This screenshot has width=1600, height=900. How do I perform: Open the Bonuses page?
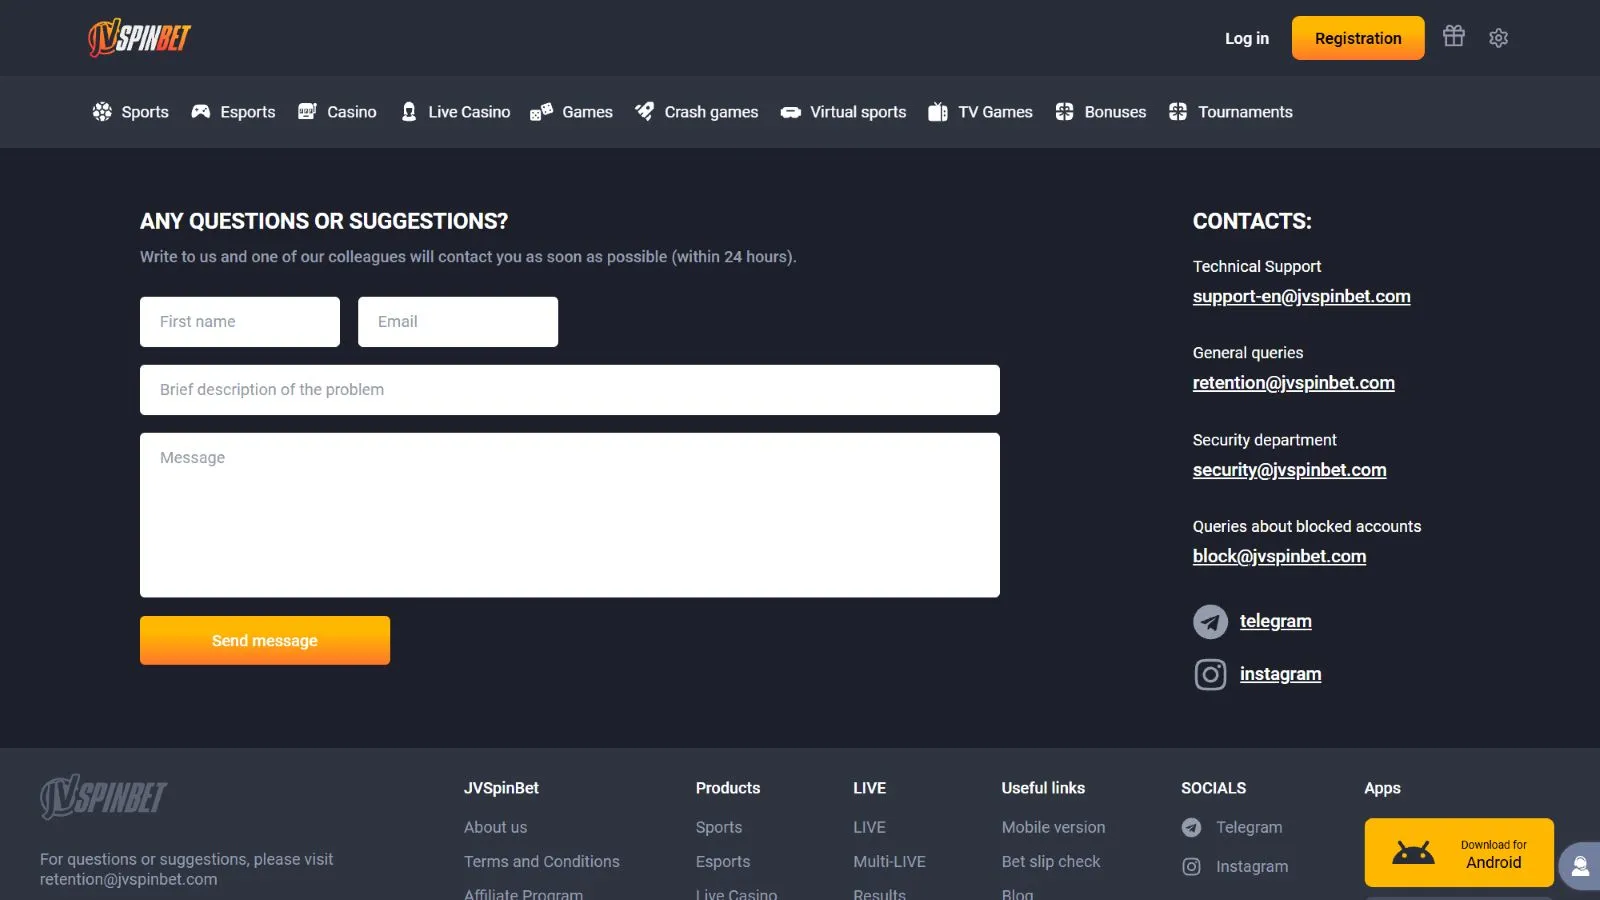click(1101, 112)
